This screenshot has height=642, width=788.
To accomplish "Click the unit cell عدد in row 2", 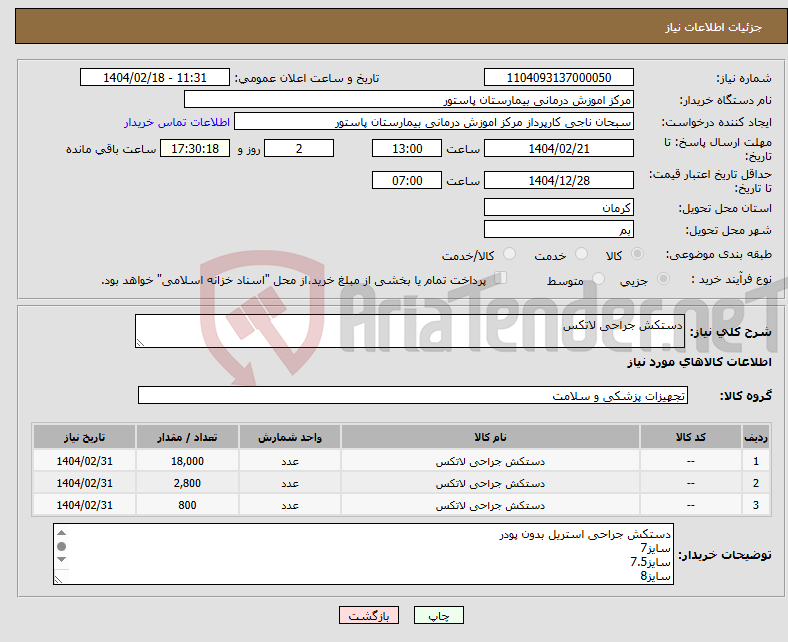I will tap(290, 483).
